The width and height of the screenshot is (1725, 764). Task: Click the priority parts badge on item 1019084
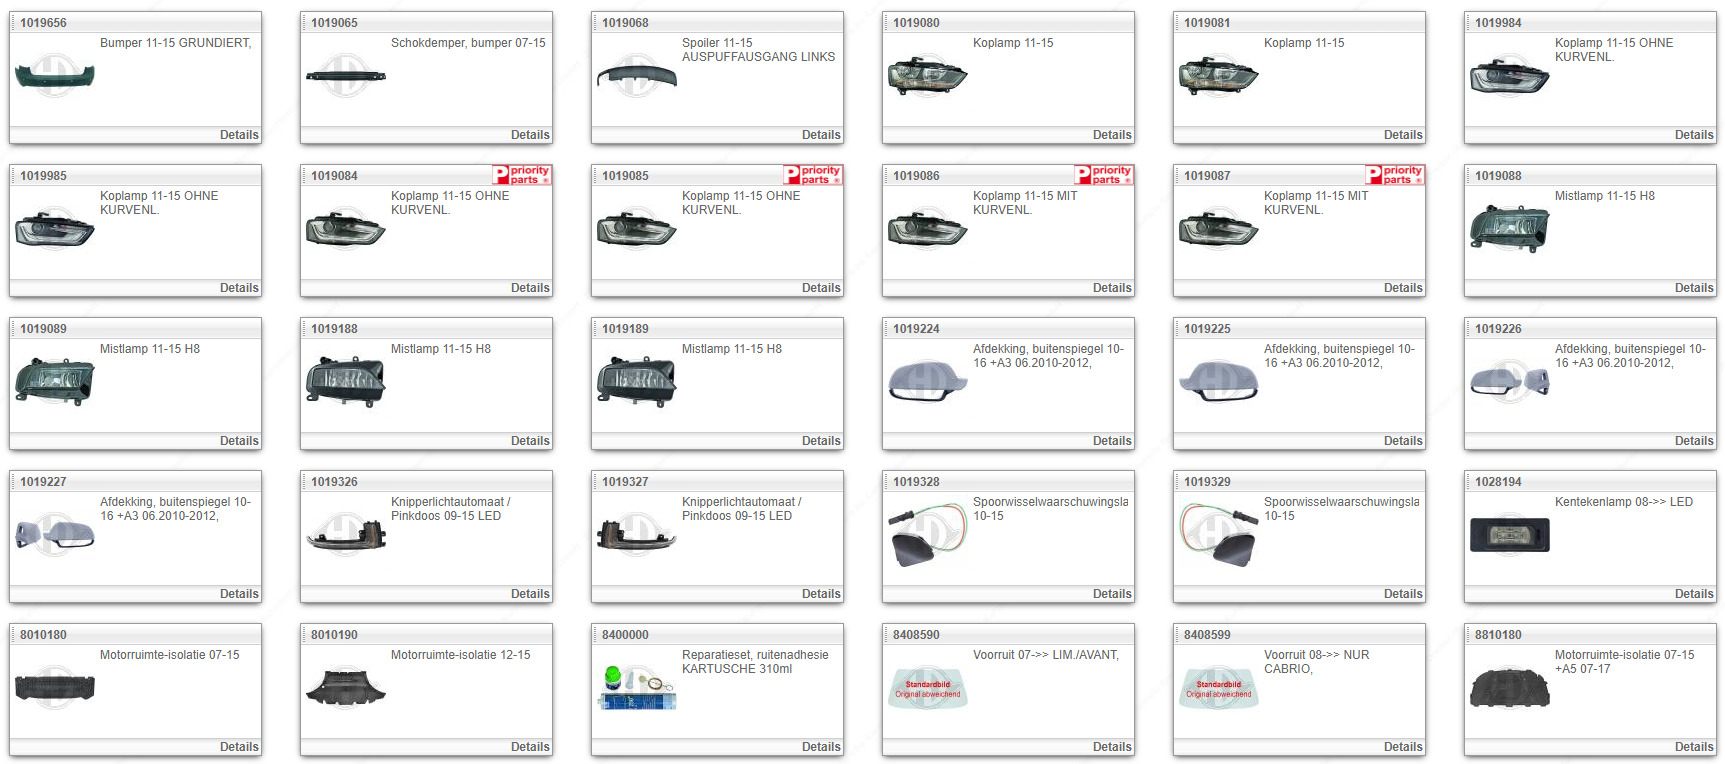[x=522, y=175]
